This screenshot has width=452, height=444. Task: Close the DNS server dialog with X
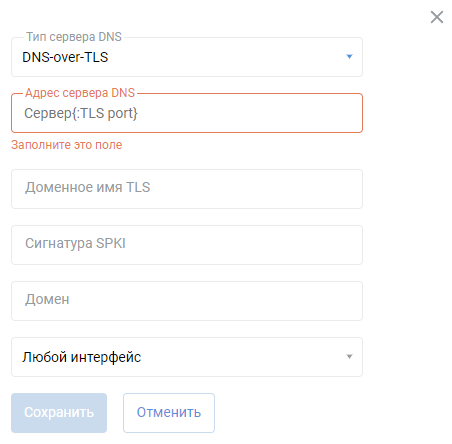click(437, 17)
